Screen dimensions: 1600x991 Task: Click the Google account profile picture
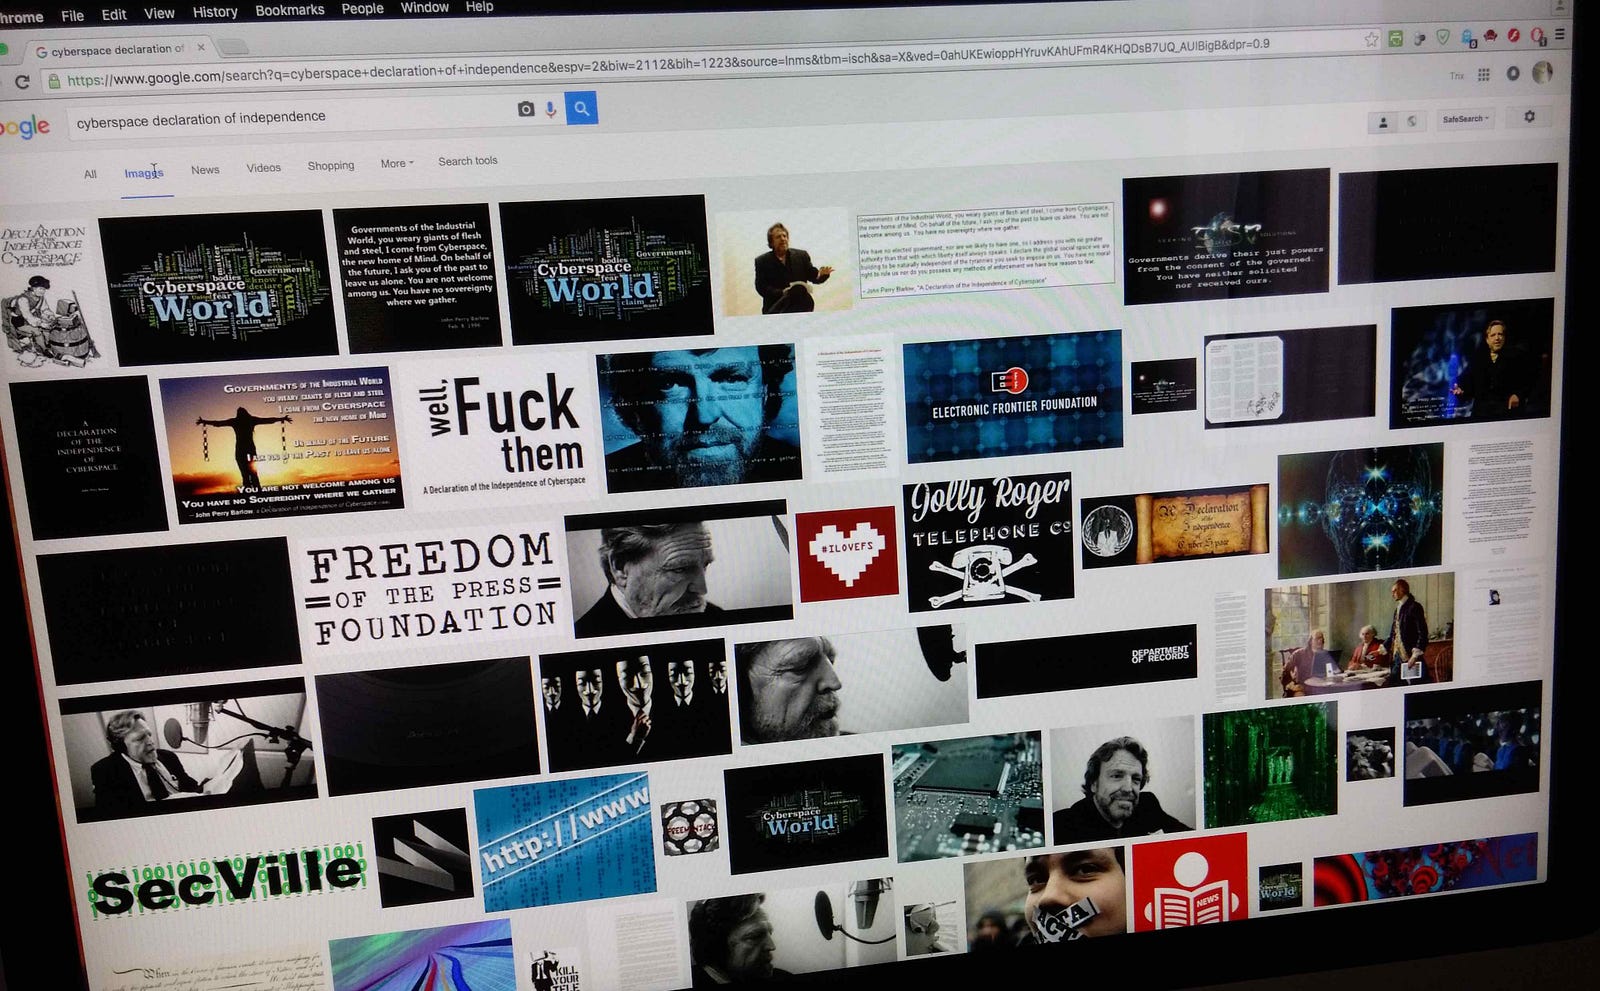(1543, 72)
